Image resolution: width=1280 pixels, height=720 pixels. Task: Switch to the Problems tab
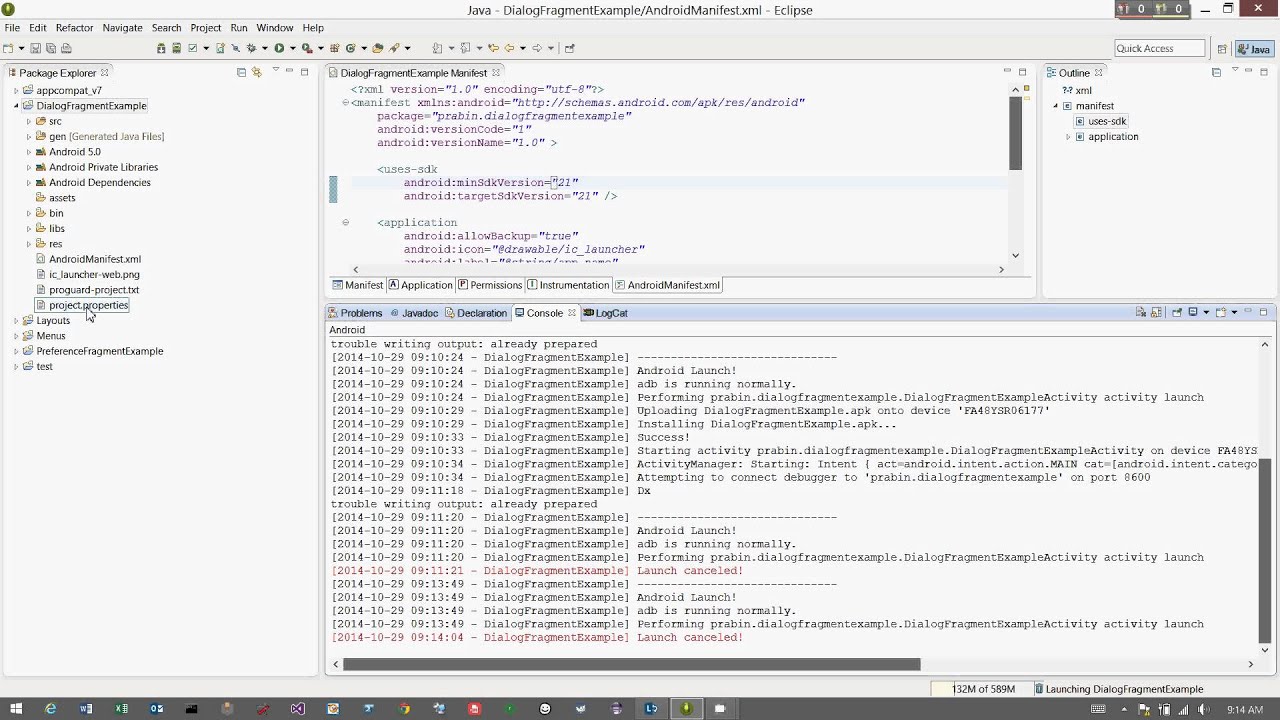coord(354,313)
